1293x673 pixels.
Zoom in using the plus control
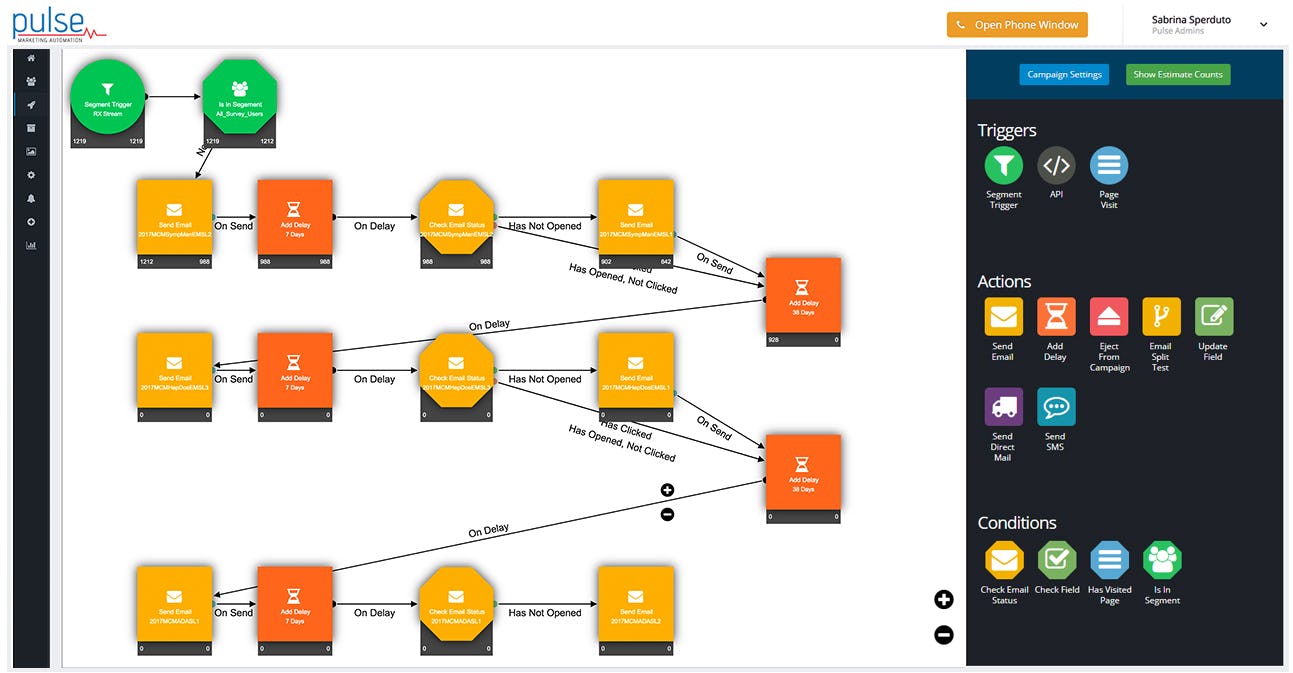point(943,599)
